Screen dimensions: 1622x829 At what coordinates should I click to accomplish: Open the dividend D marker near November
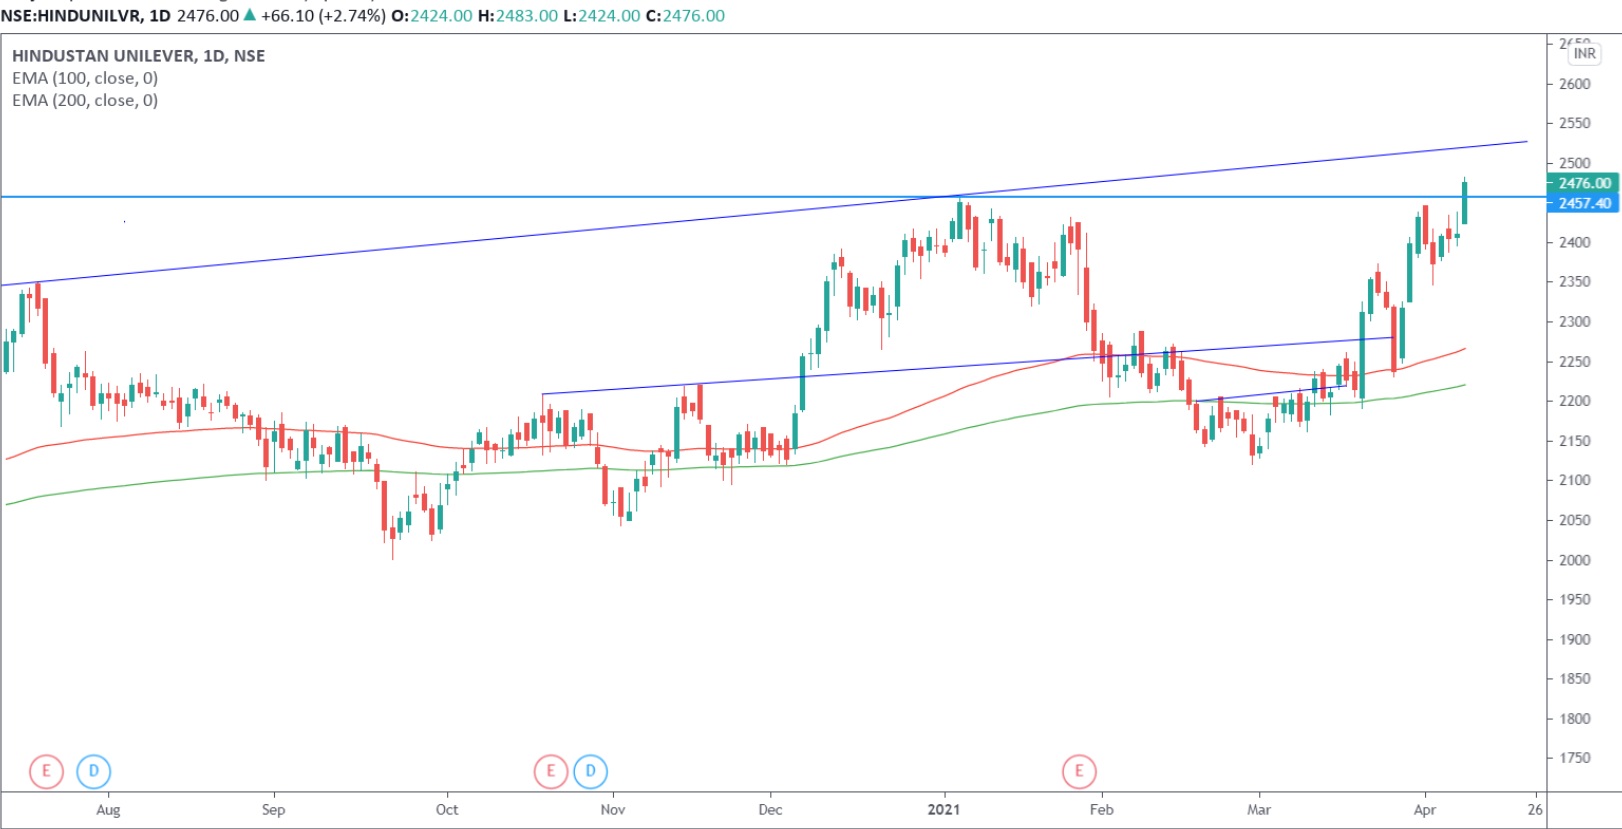(x=591, y=771)
